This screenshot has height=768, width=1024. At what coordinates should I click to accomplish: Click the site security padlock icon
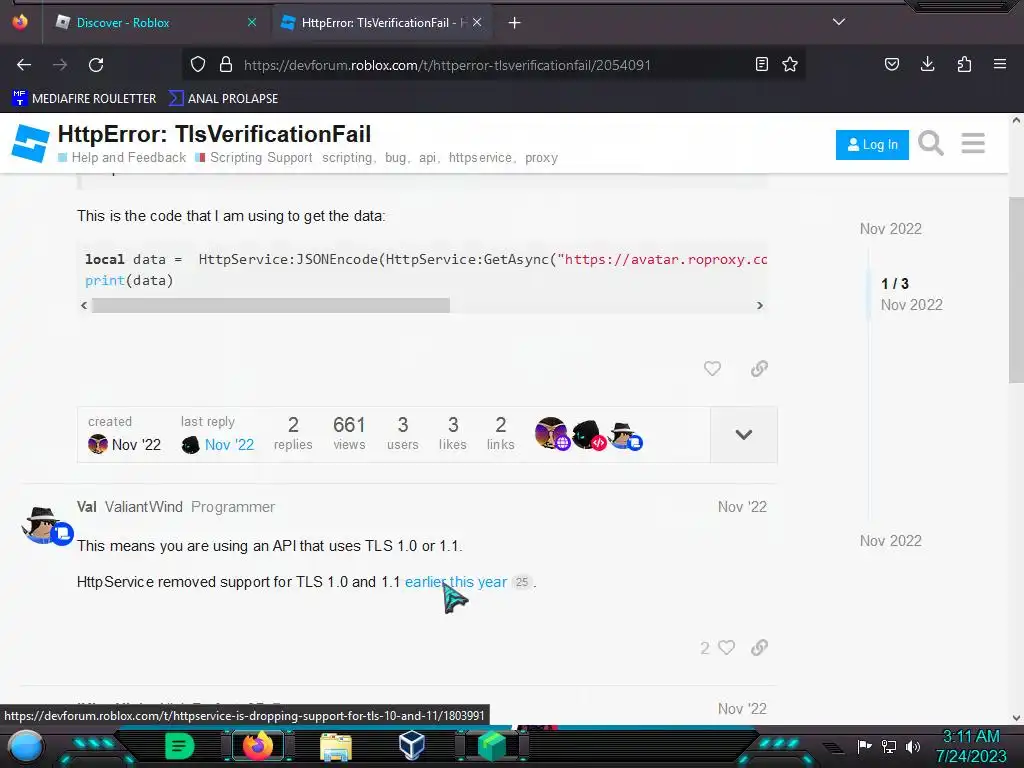point(226,65)
